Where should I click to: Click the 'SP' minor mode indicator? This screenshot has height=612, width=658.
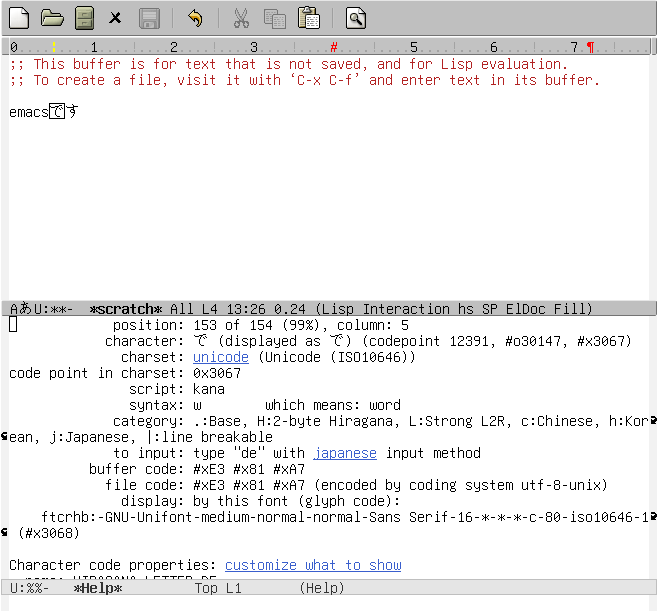[x=490, y=309]
